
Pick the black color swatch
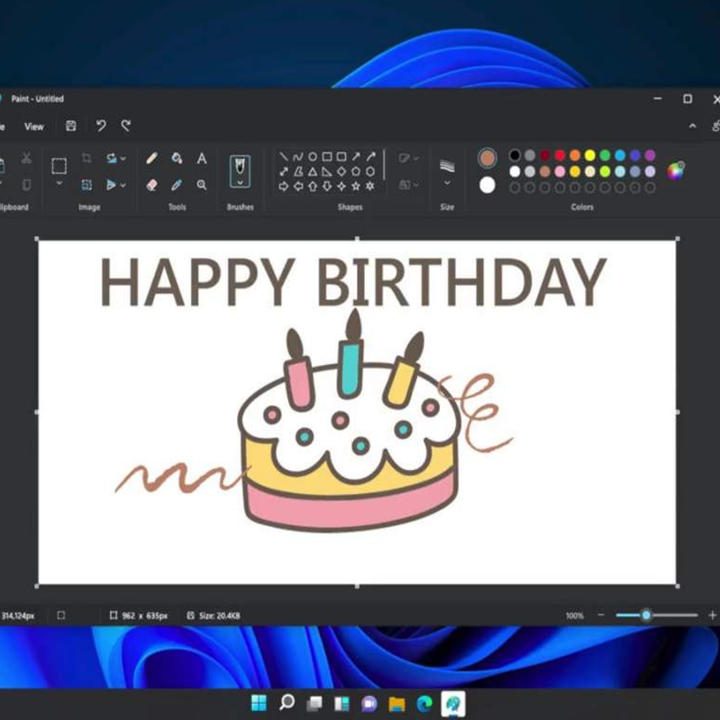coord(515,155)
